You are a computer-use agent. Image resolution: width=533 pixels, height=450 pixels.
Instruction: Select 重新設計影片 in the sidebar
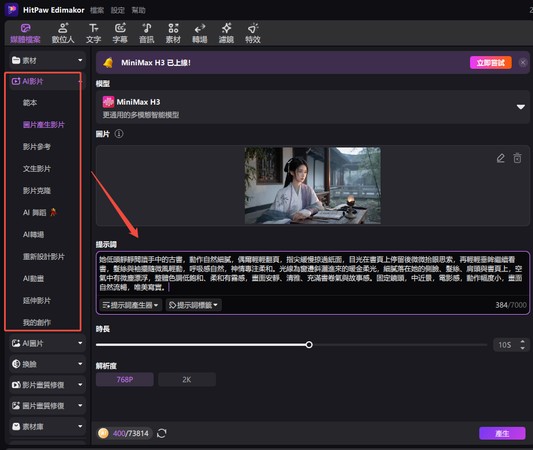pyautogui.click(x=44, y=257)
